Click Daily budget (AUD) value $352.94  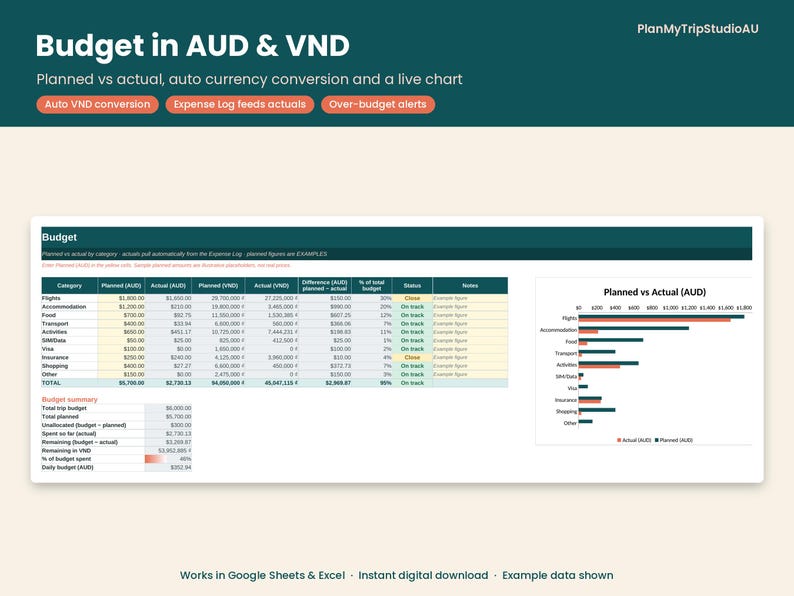tap(168, 467)
